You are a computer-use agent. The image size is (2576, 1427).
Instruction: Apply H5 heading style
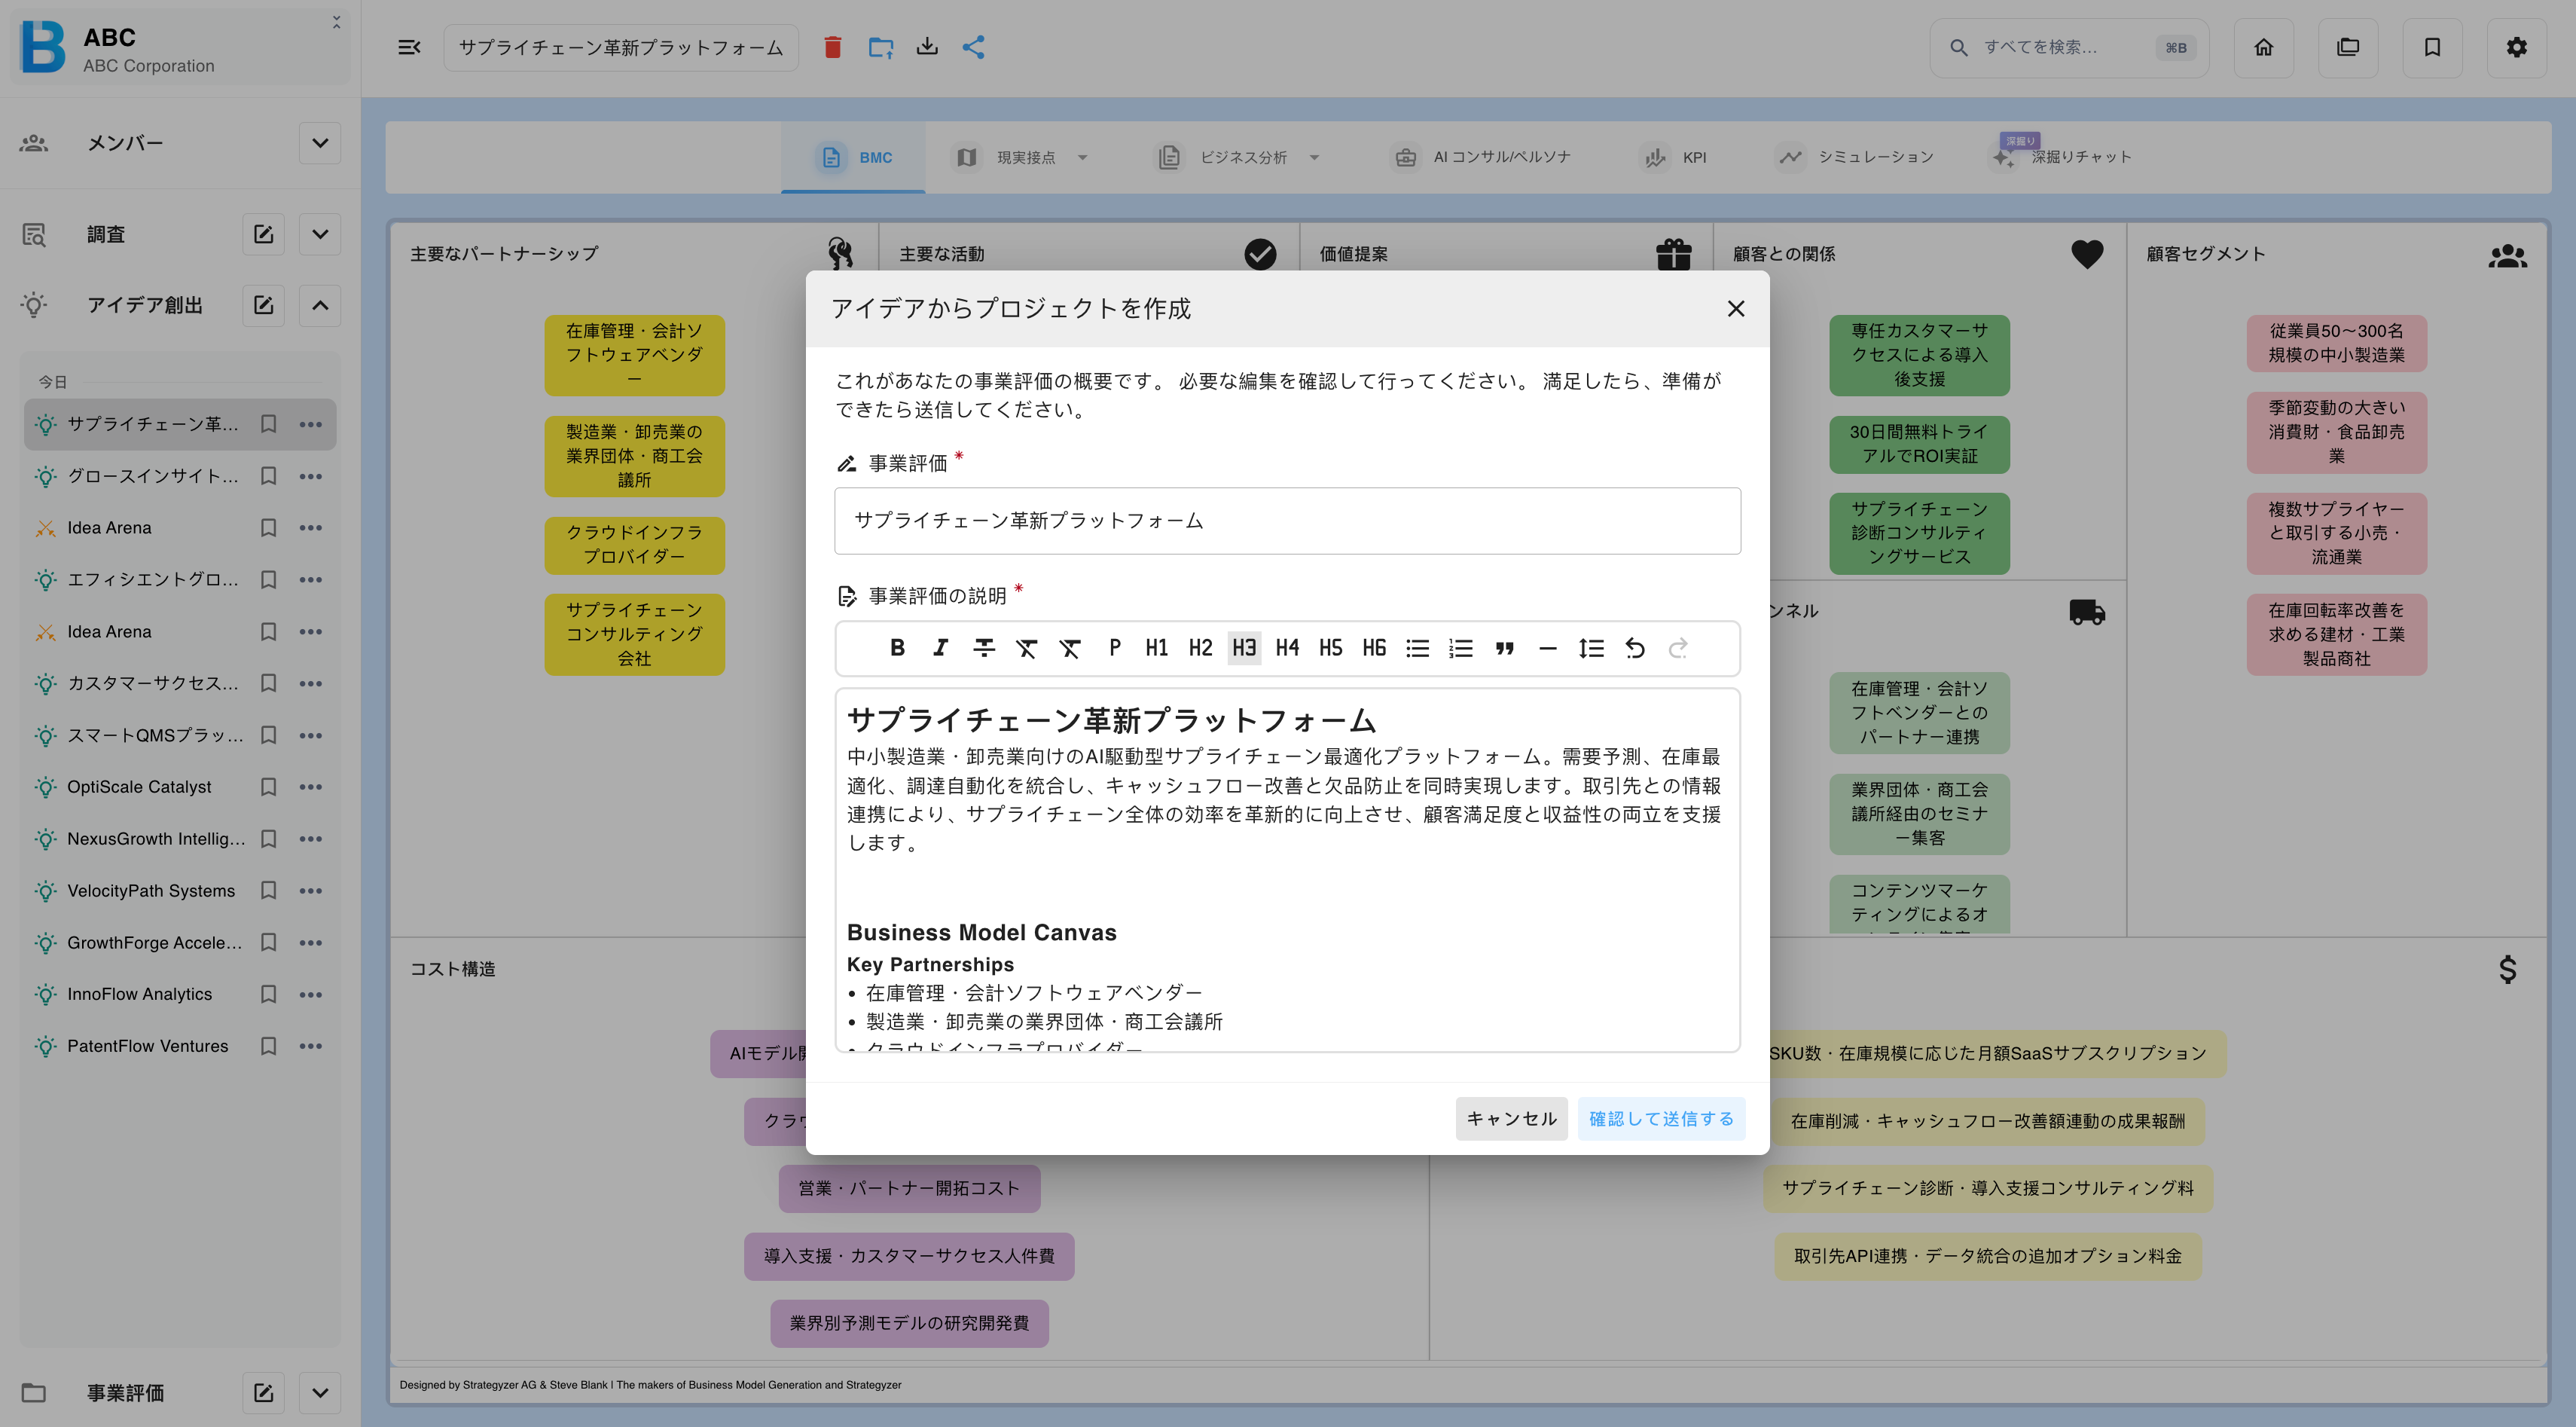(1330, 648)
